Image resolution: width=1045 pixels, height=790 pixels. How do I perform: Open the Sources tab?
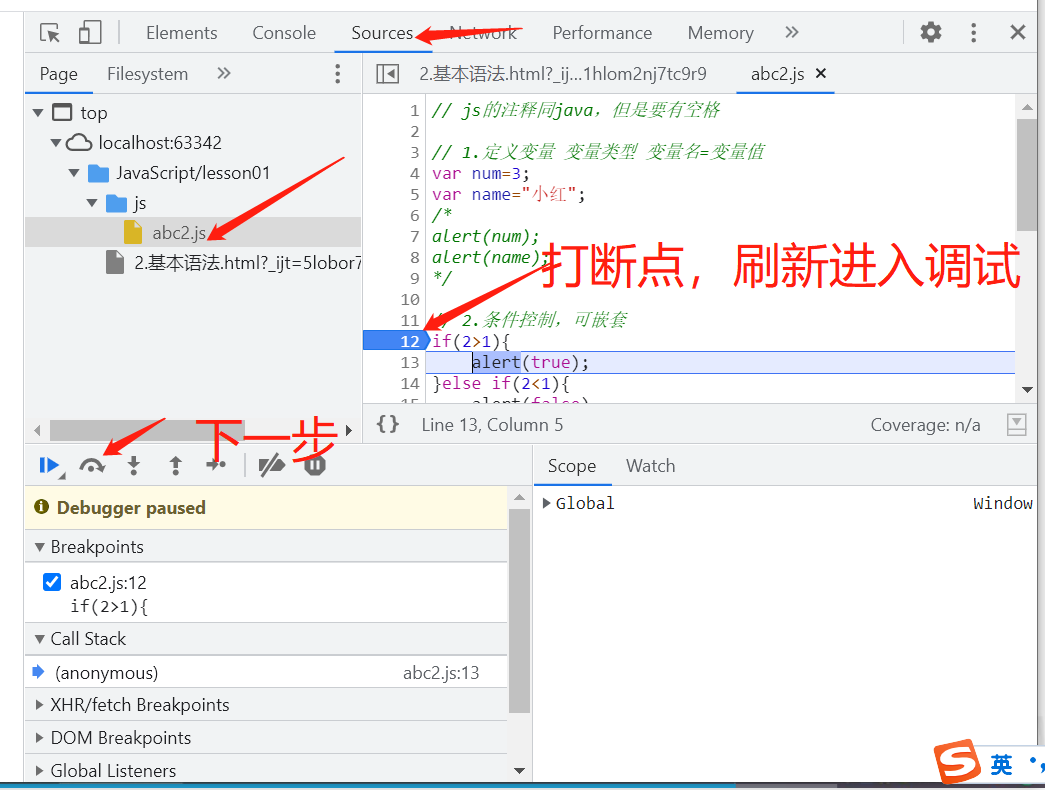click(383, 33)
